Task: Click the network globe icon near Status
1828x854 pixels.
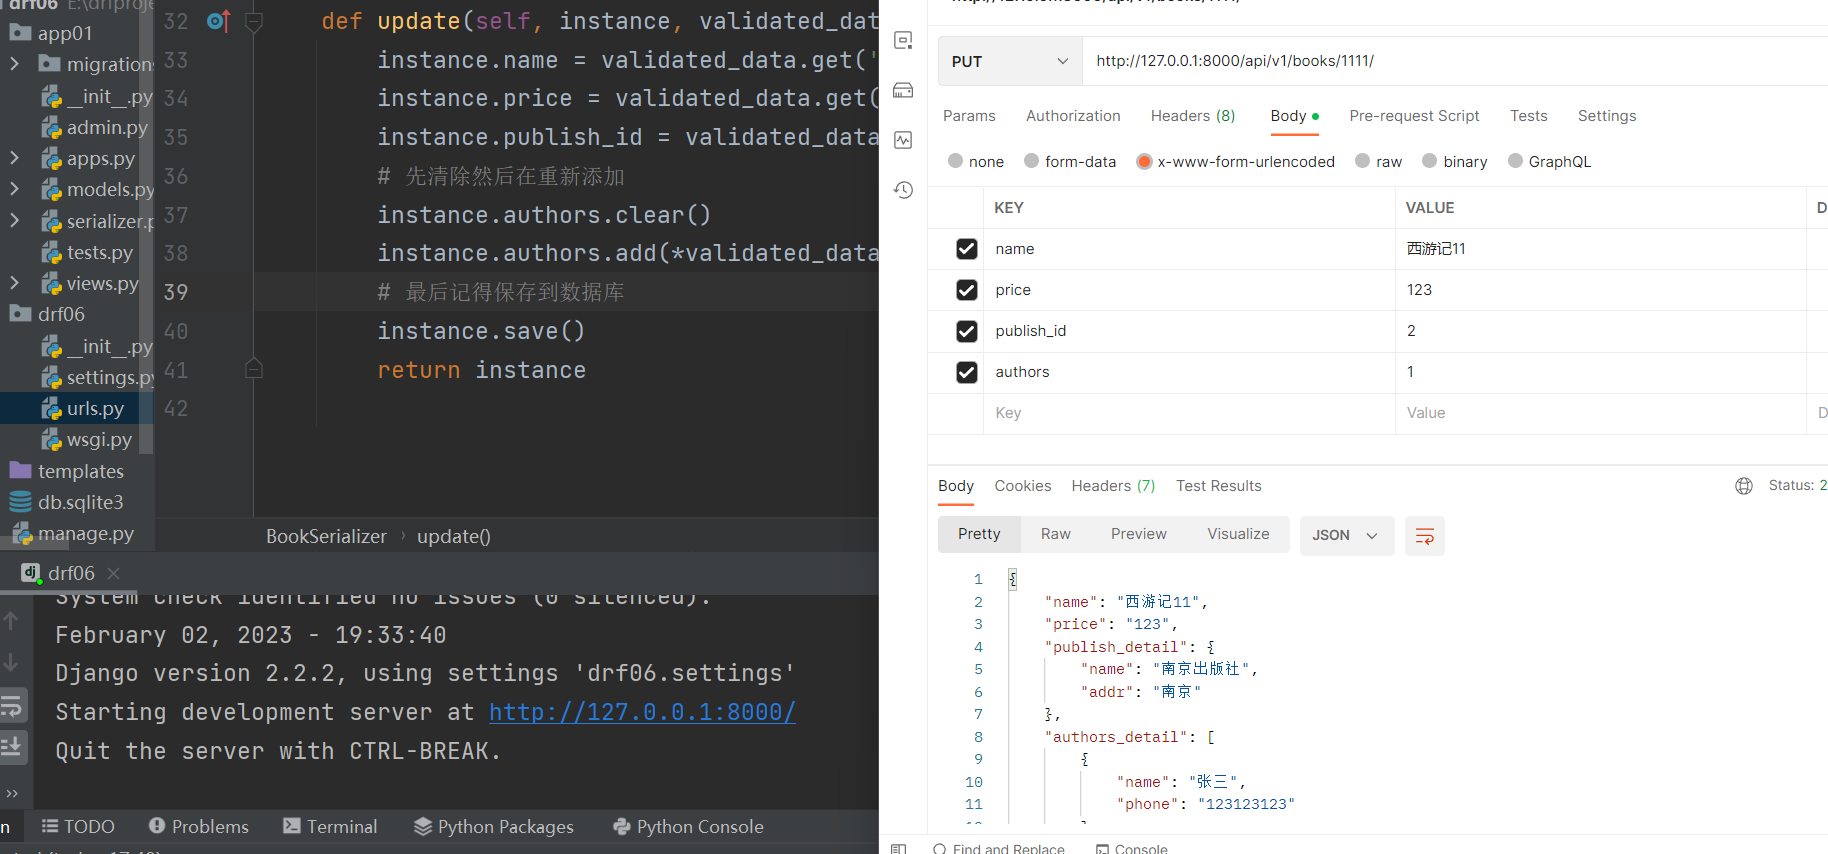Action: [1744, 486]
